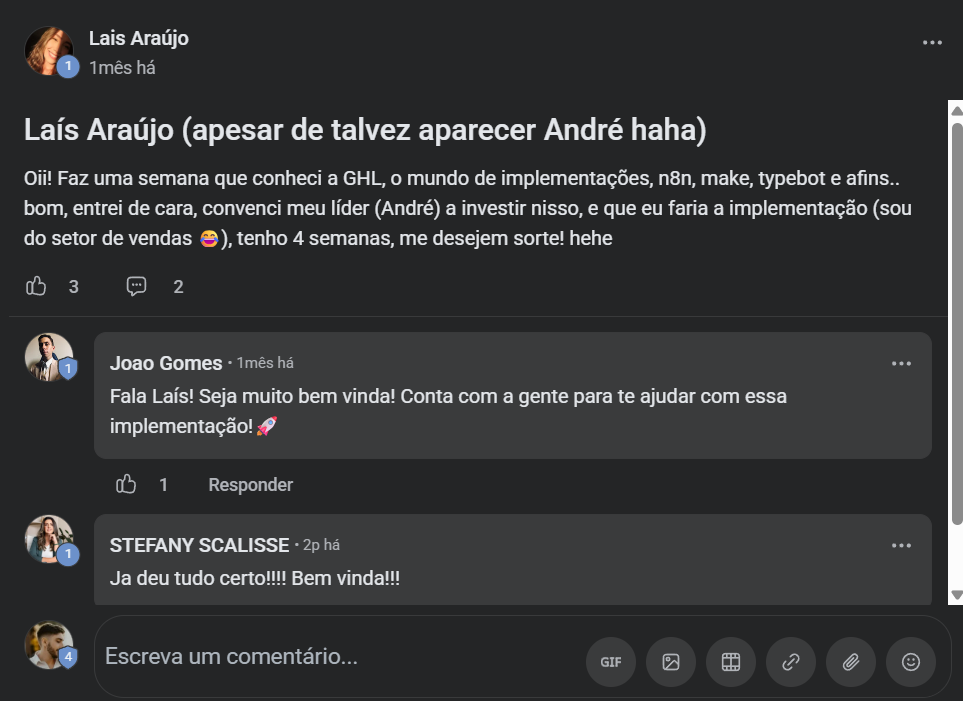Viewport: 963px width, 701px height.
Task: Click the GIF button in comment box
Action: coord(610,662)
